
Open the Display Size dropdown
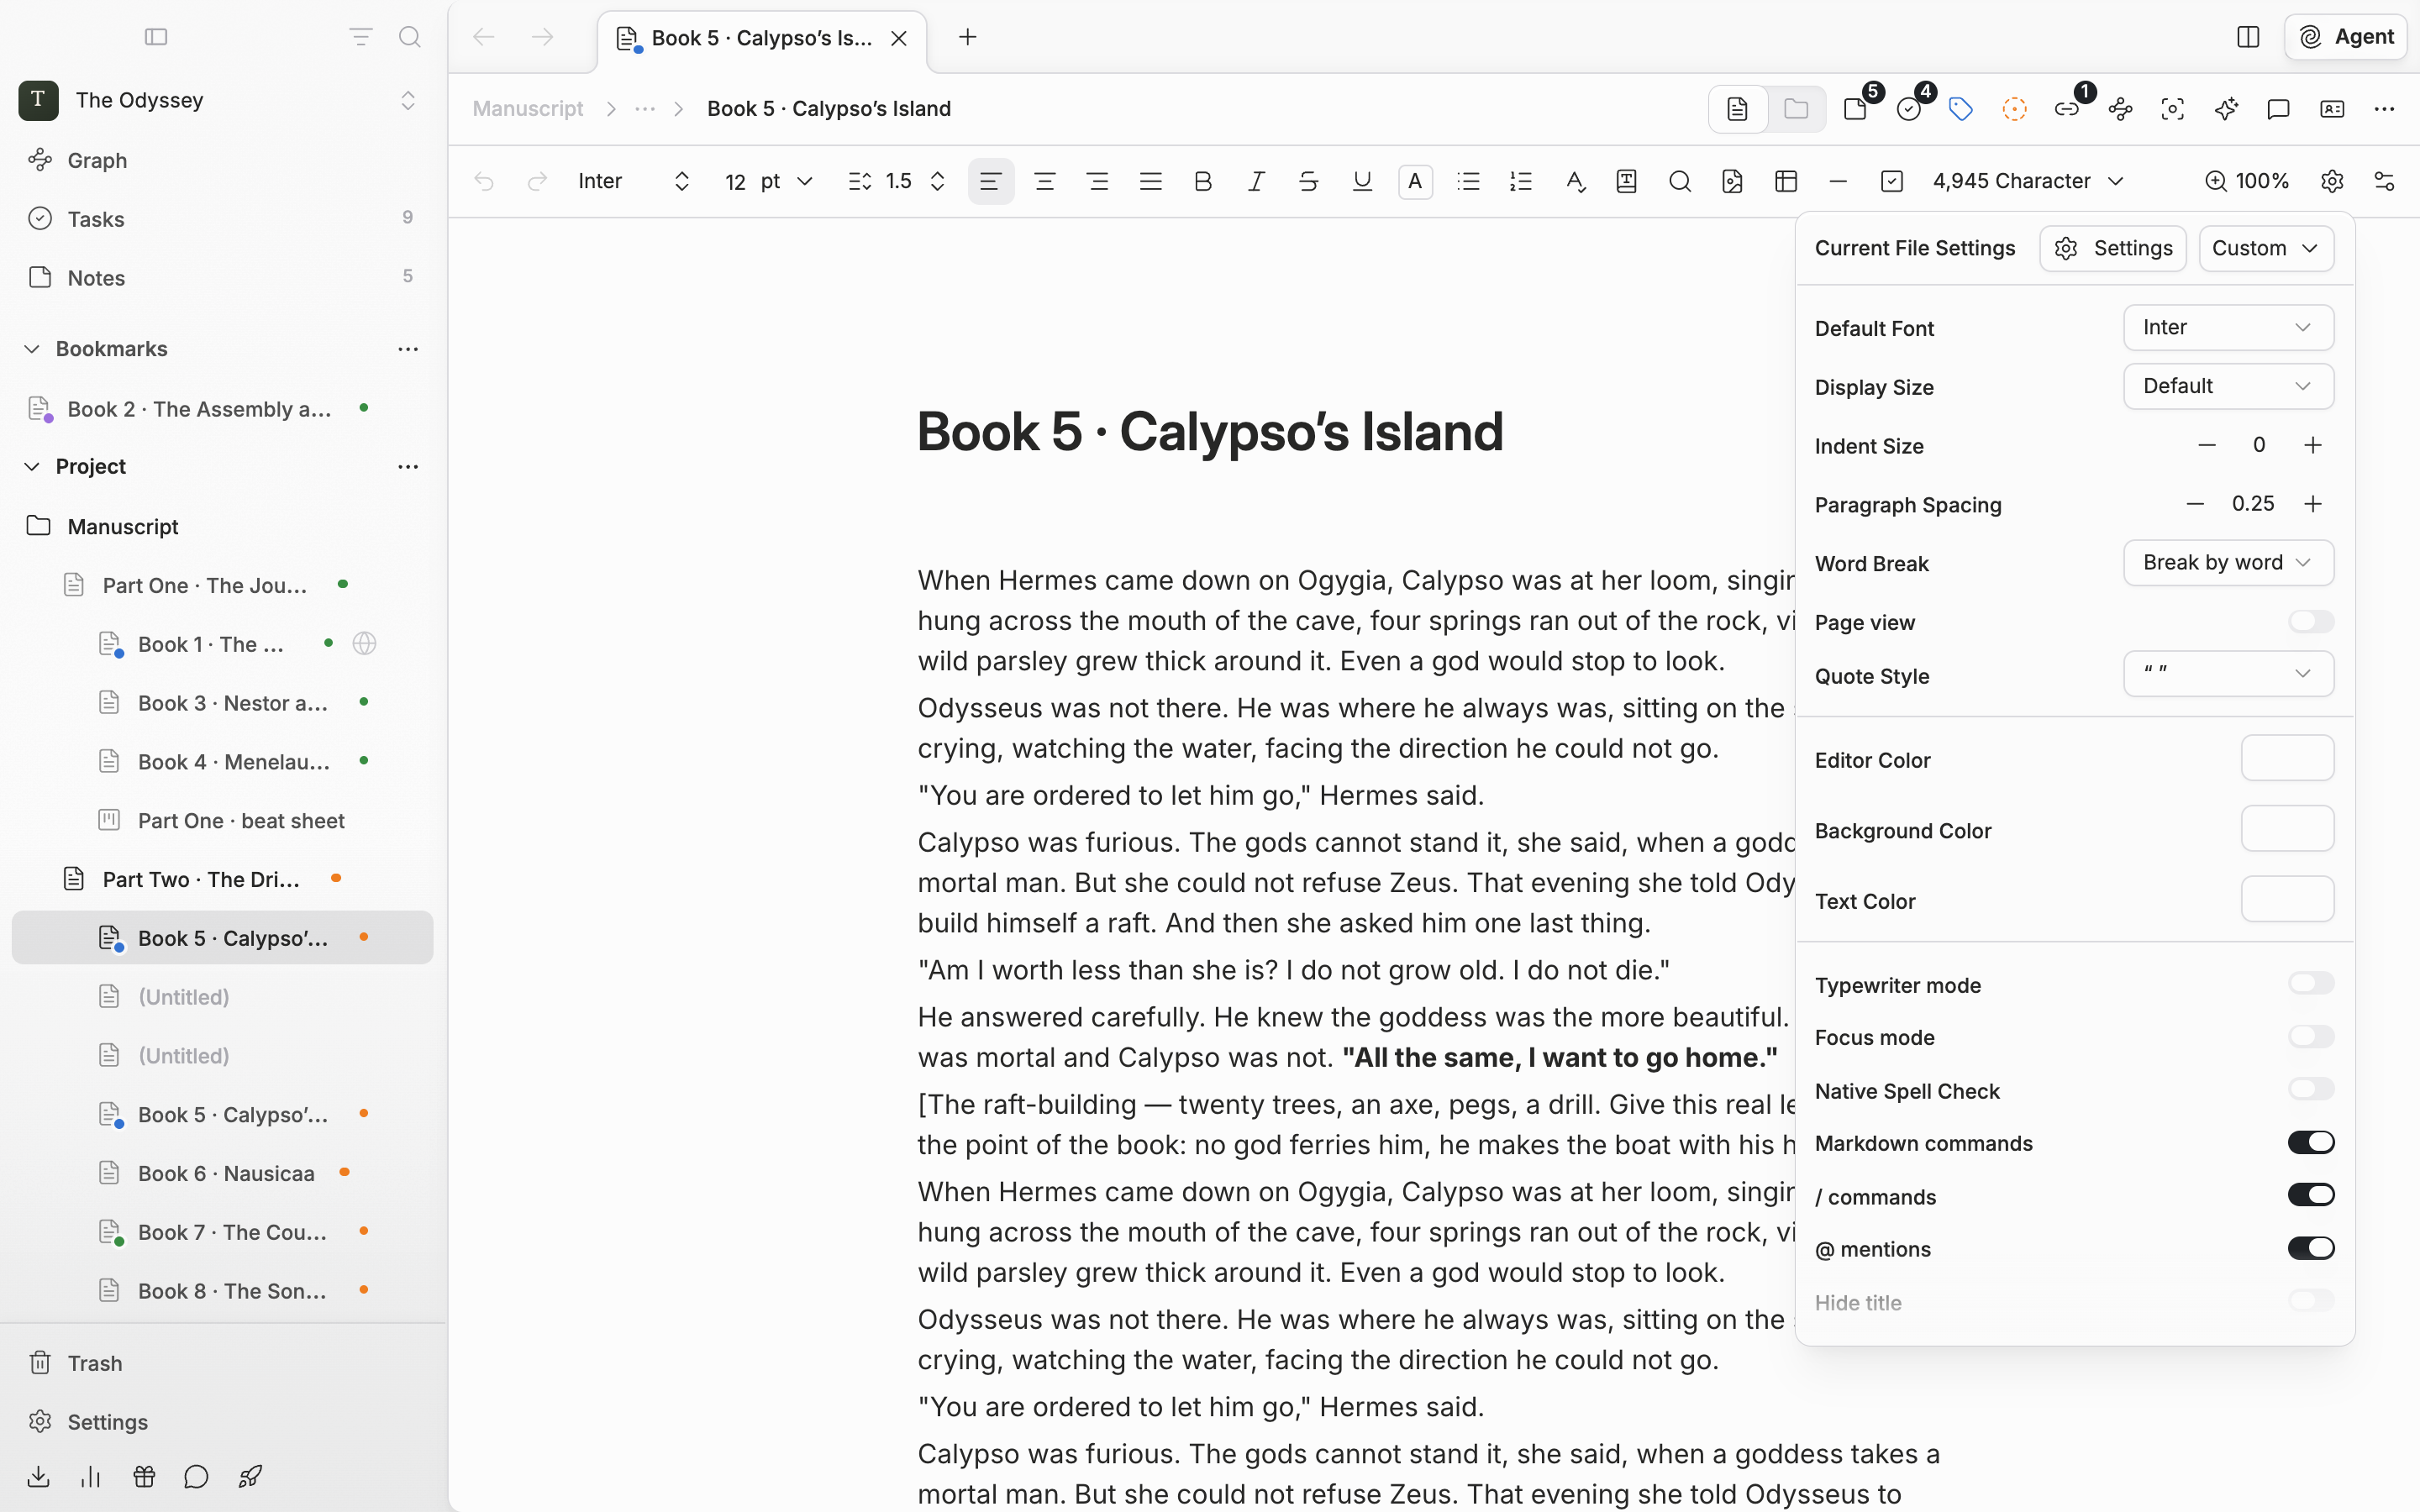coord(2228,386)
